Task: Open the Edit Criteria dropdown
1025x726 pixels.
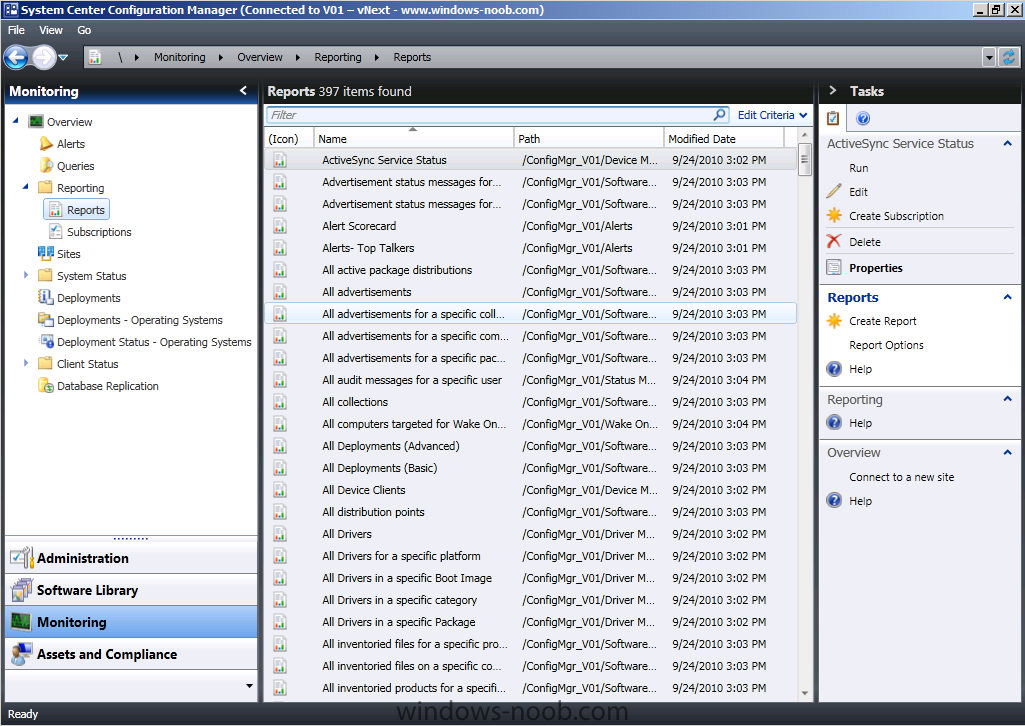Action: click(x=772, y=115)
